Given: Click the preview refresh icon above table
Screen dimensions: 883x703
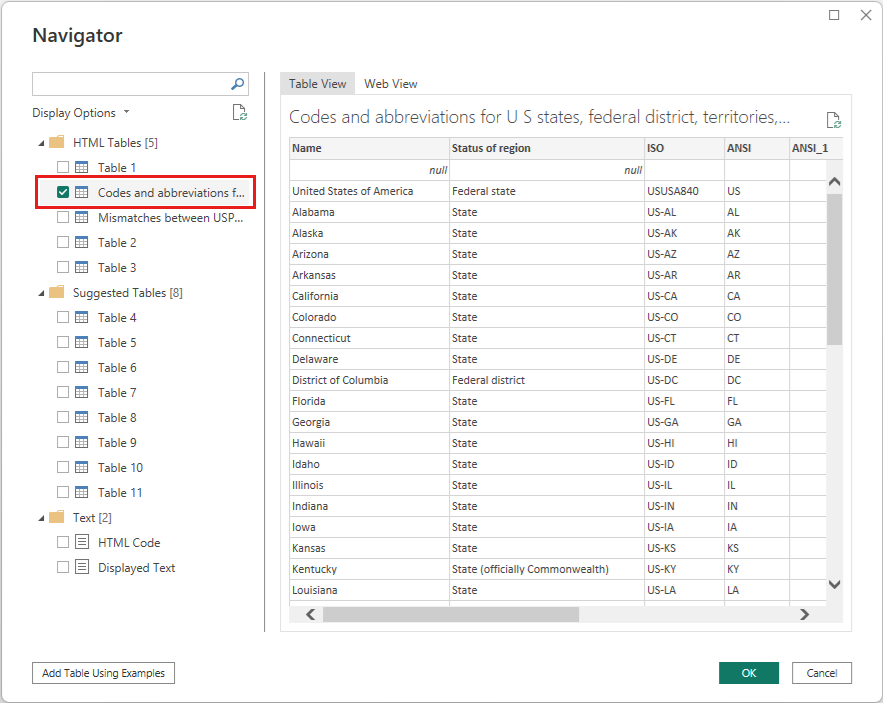Looking at the screenshot, I should tap(833, 120).
